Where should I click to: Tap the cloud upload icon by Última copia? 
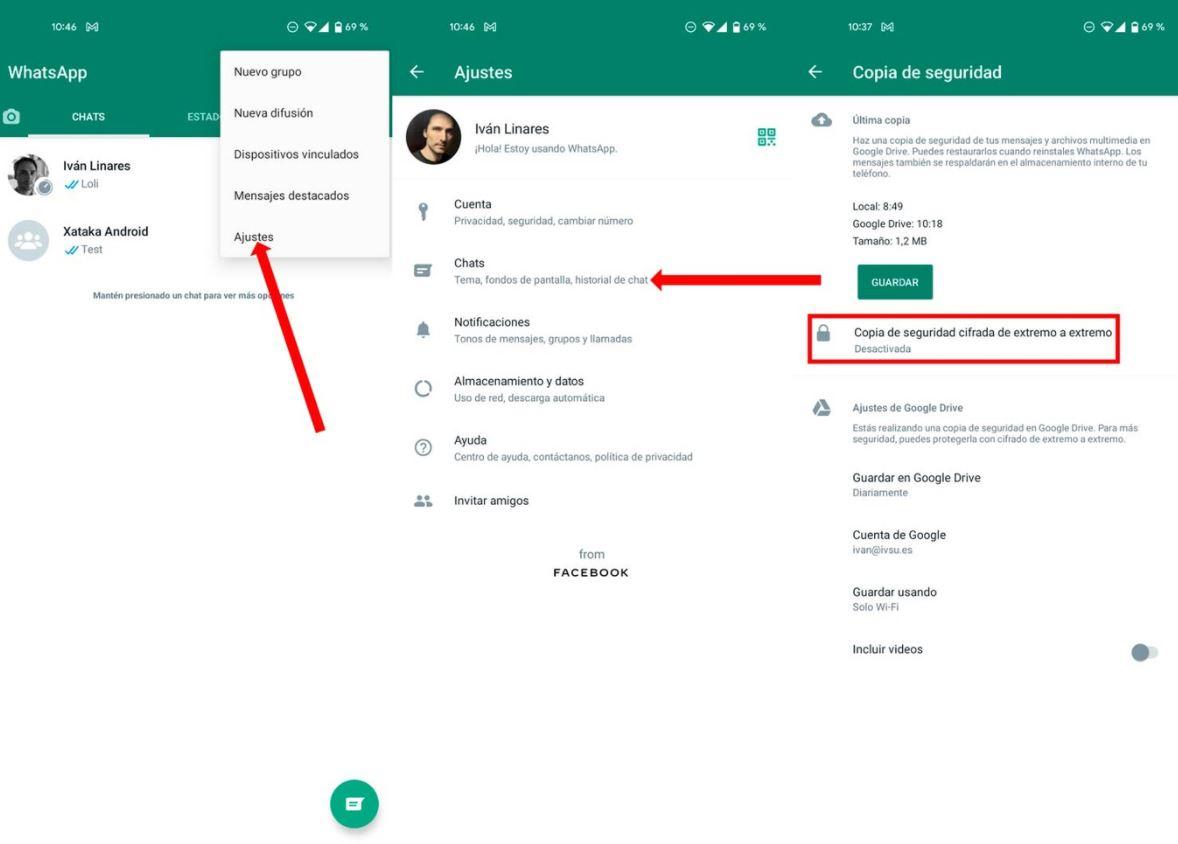821,119
